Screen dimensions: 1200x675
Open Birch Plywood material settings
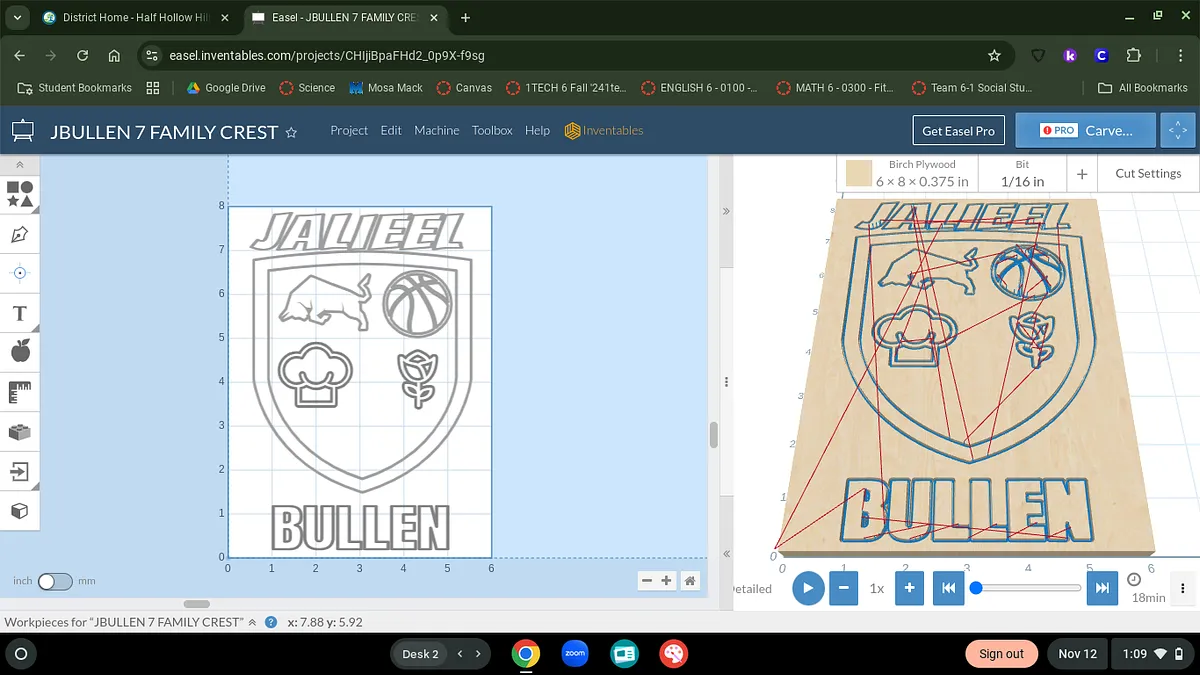point(908,174)
